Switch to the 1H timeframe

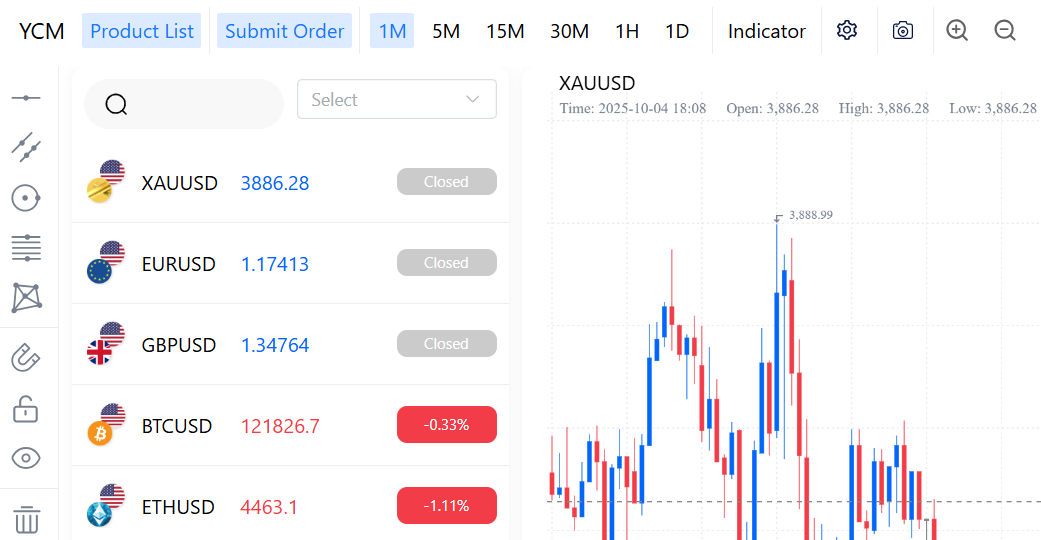[627, 31]
